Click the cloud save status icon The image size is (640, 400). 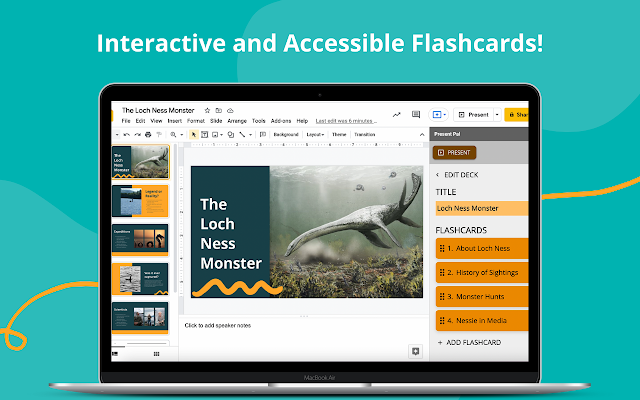coord(230,111)
